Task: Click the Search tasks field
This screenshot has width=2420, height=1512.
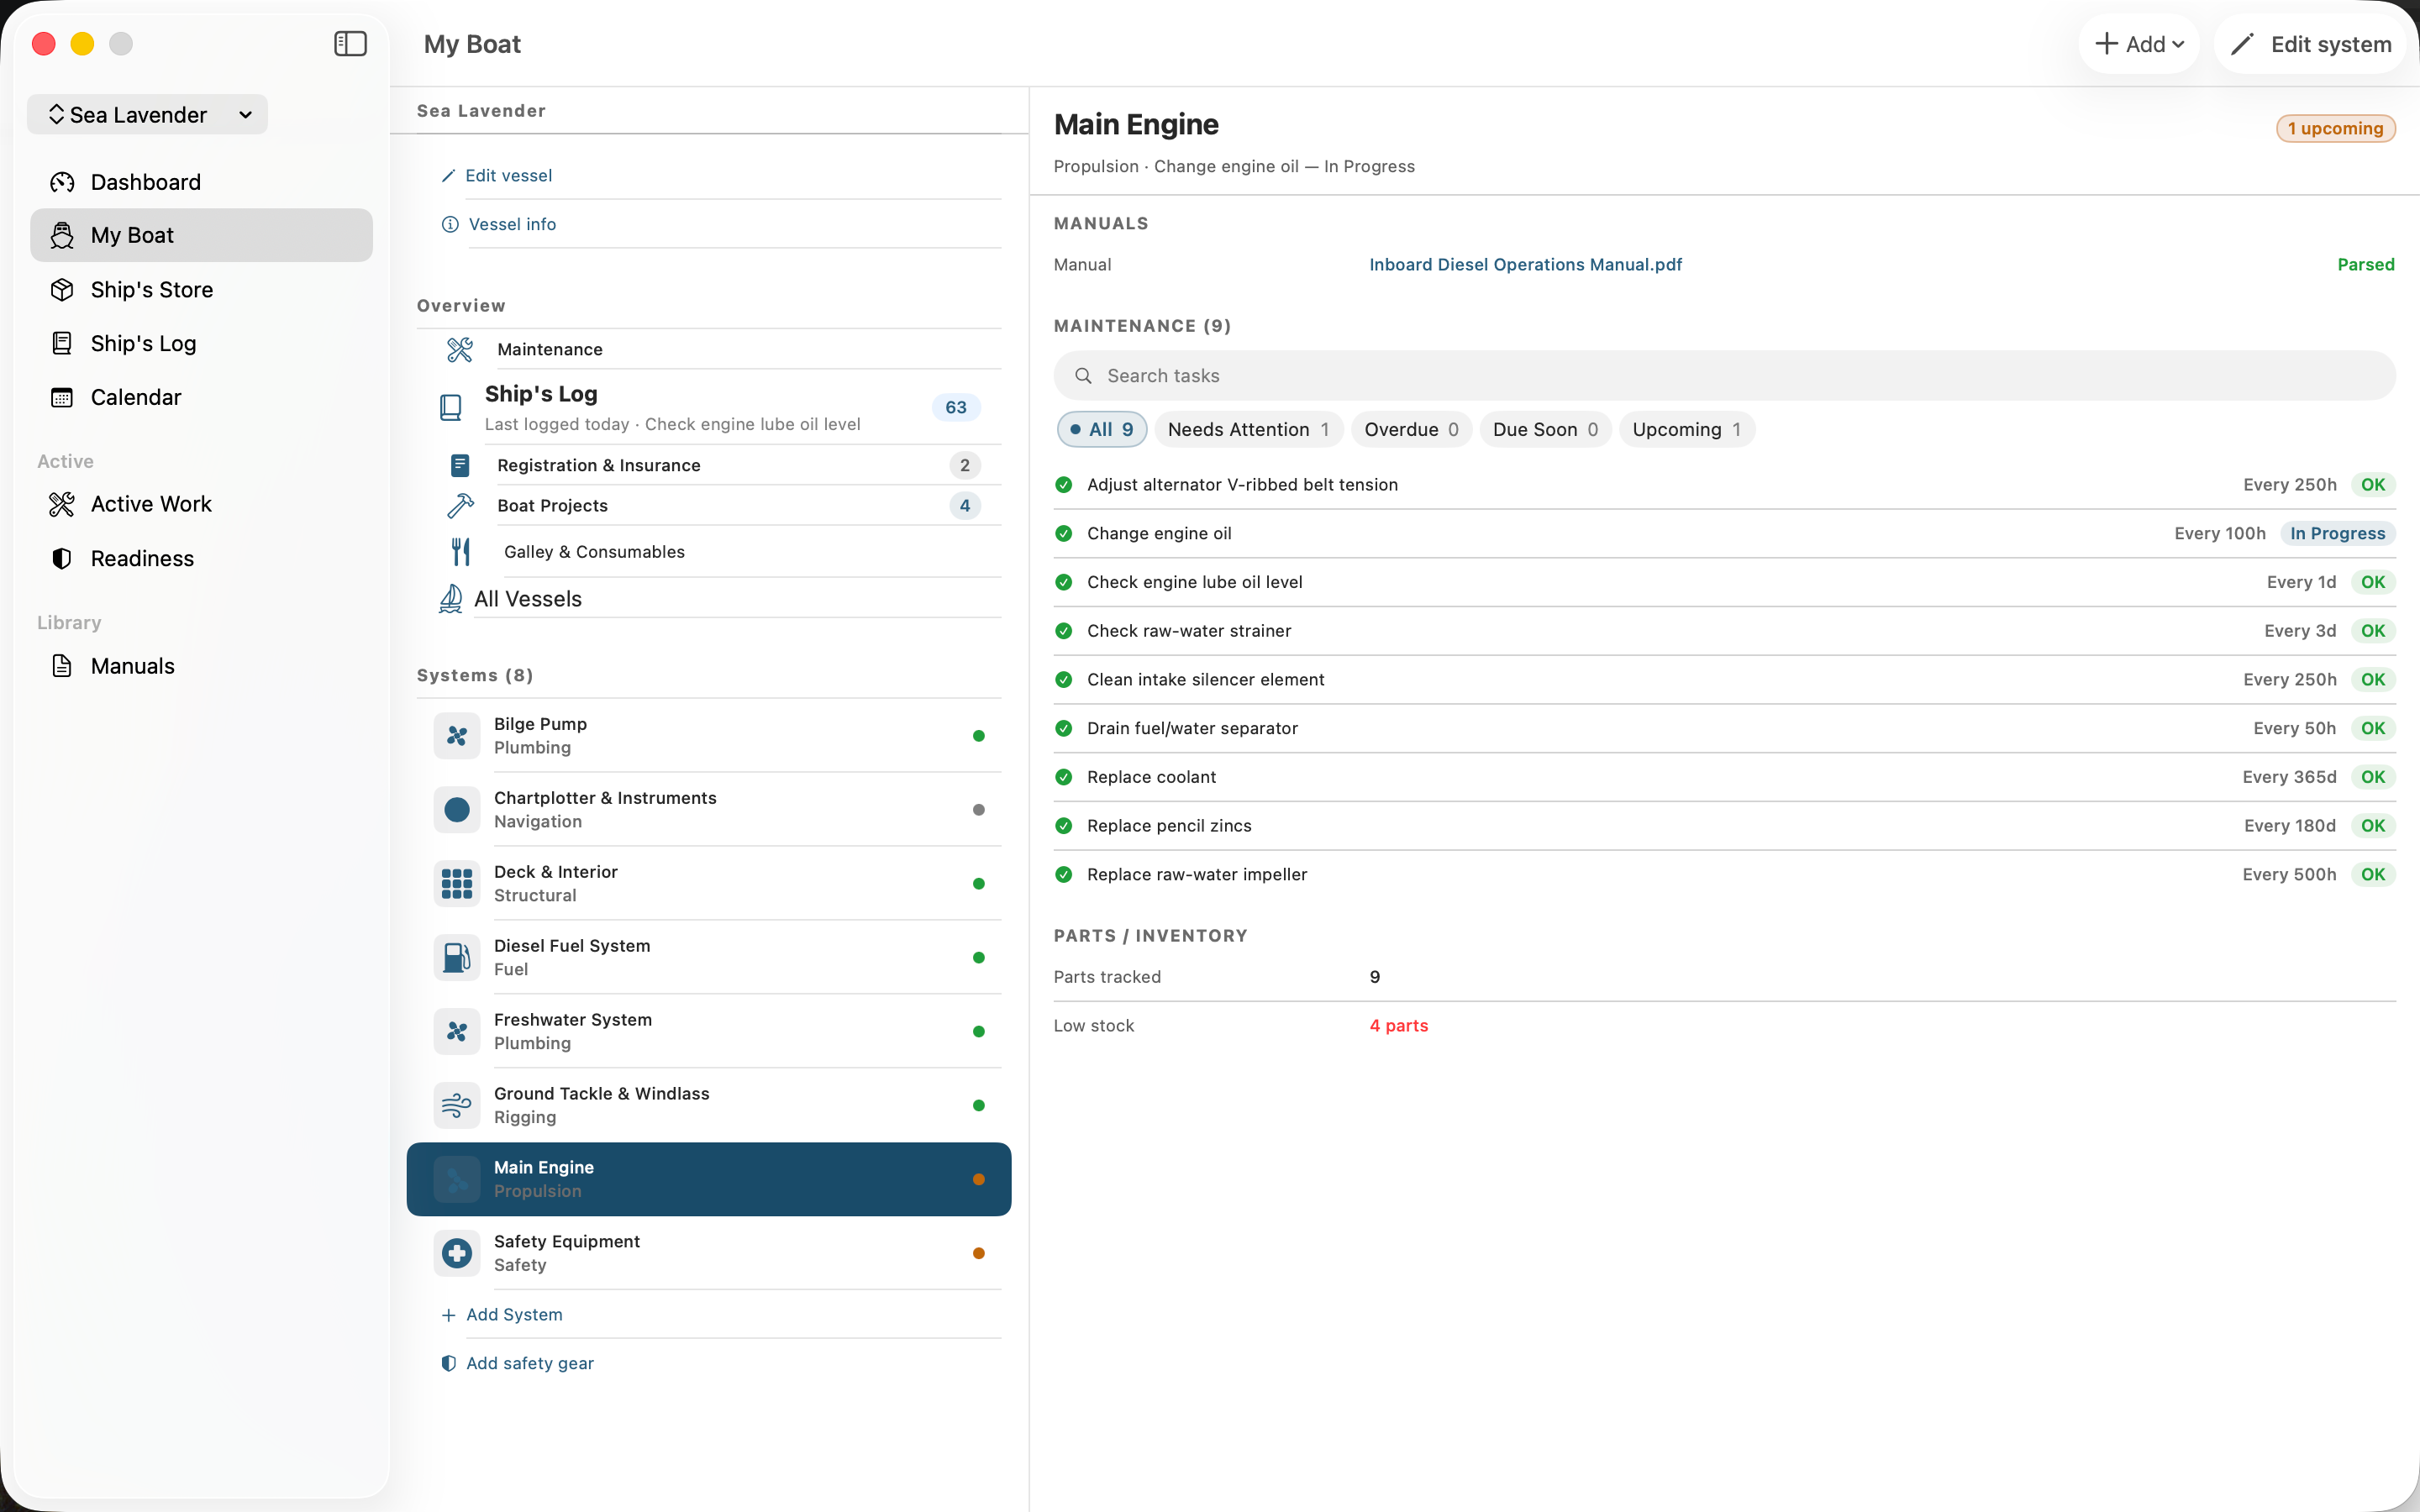Action: pyautogui.click(x=1724, y=375)
